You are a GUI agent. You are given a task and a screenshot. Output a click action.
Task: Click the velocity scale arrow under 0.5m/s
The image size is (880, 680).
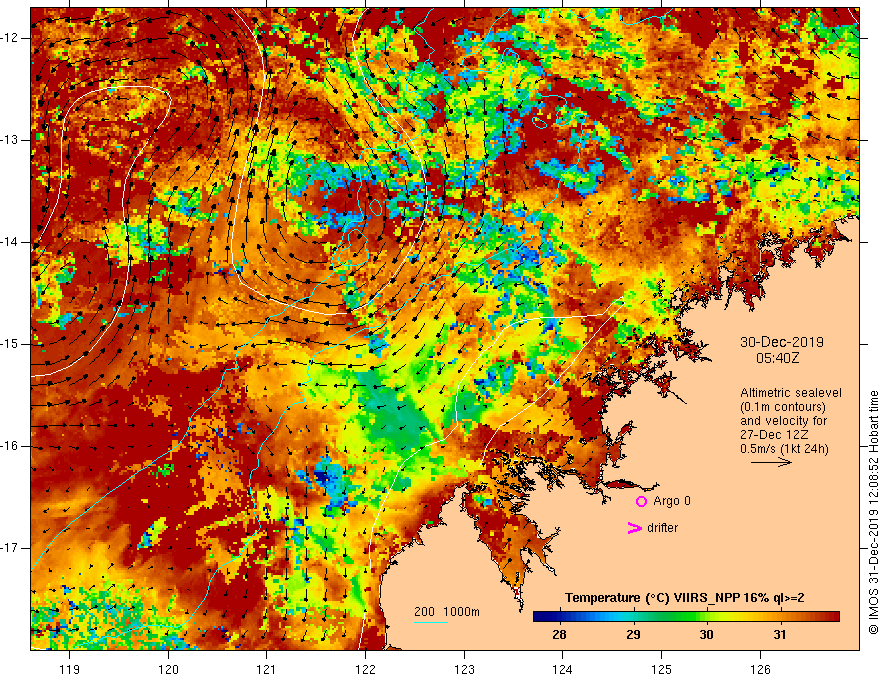click(x=771, y=462)
